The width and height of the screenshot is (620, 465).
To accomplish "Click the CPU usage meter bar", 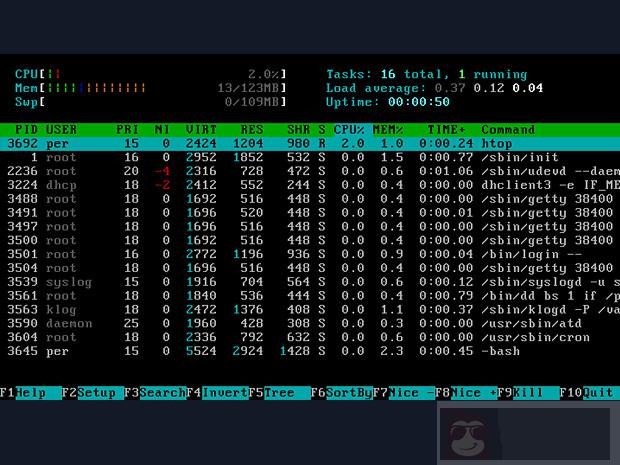I will pyautogui.click(x=150, y=74).
